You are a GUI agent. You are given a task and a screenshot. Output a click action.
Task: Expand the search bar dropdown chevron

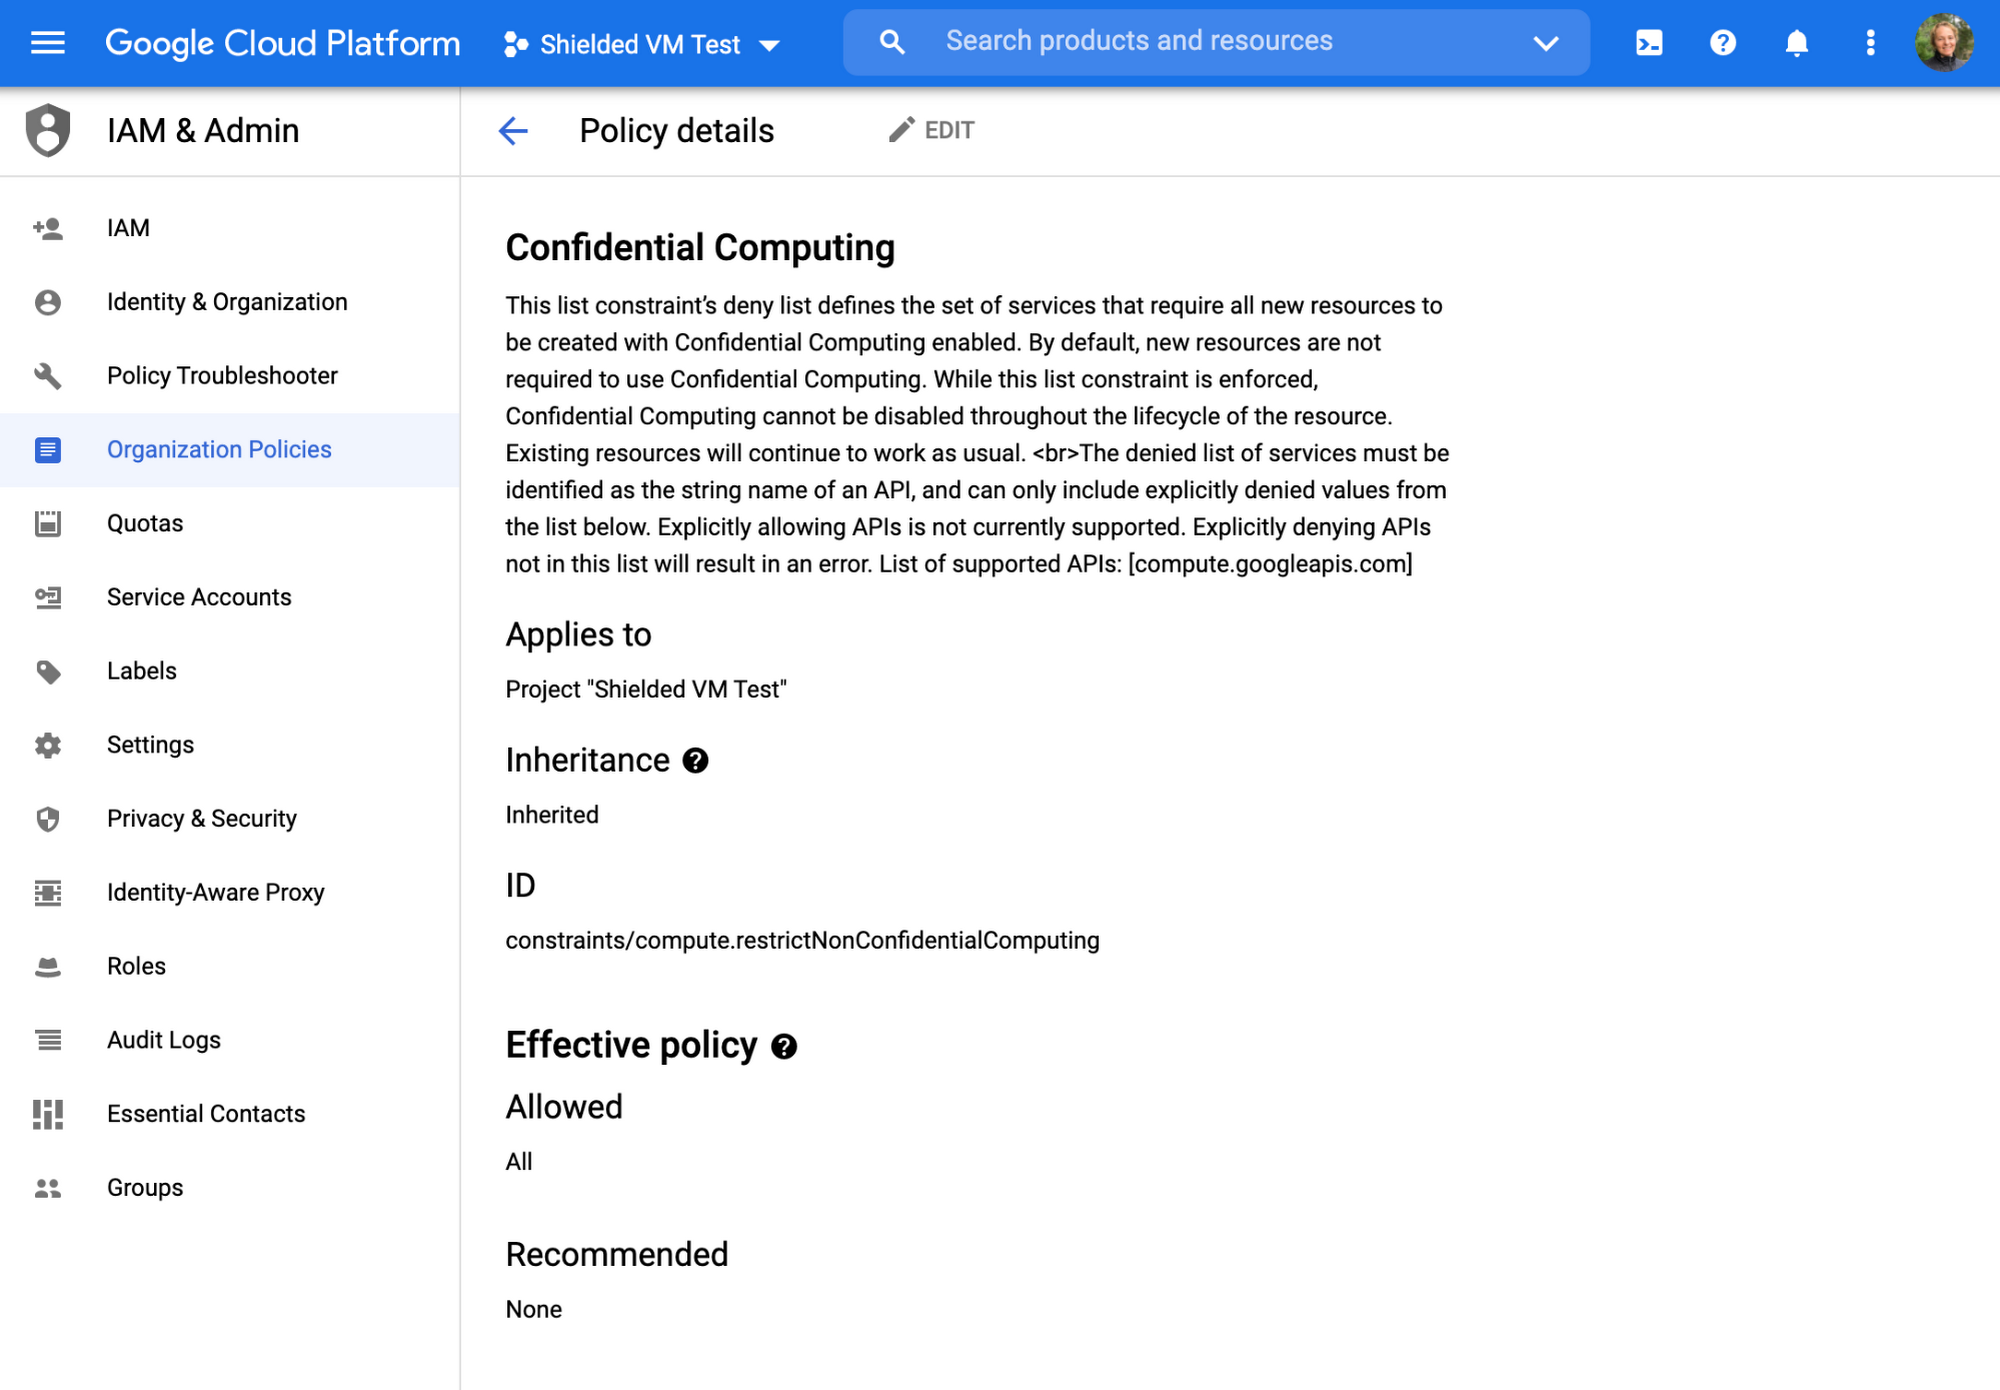(1546, 43)
